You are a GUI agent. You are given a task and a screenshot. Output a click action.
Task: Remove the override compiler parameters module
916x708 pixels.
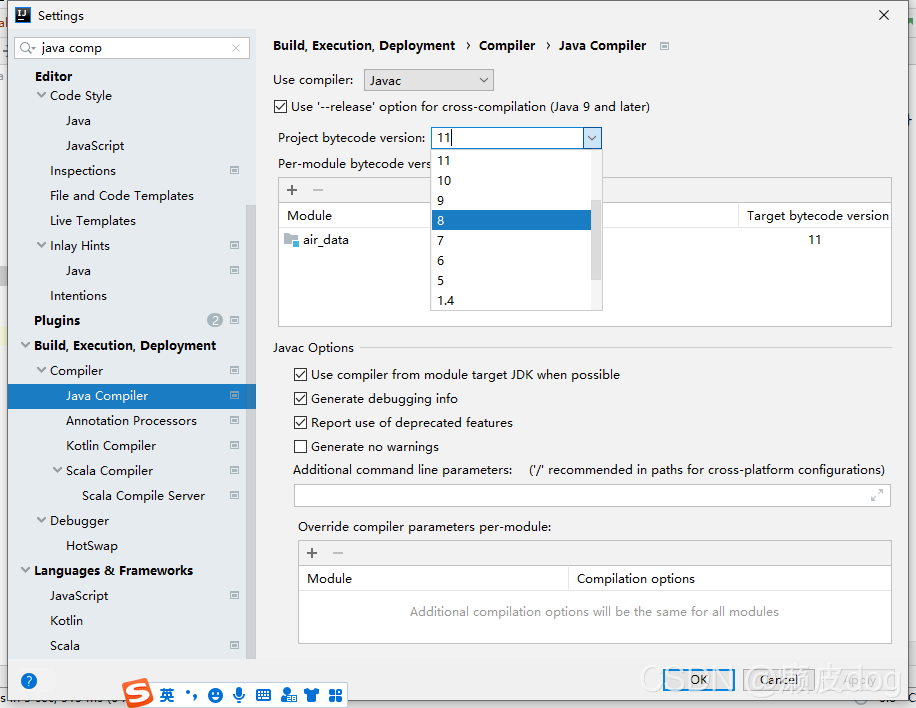pos(338,553)
